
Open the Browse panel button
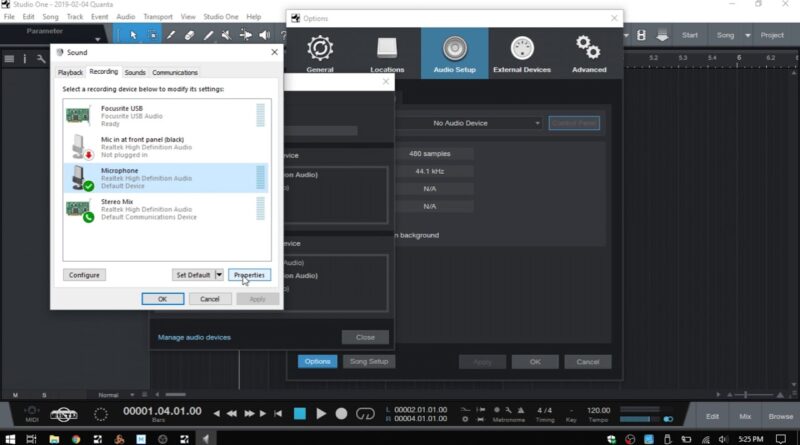tap(781, 416)
